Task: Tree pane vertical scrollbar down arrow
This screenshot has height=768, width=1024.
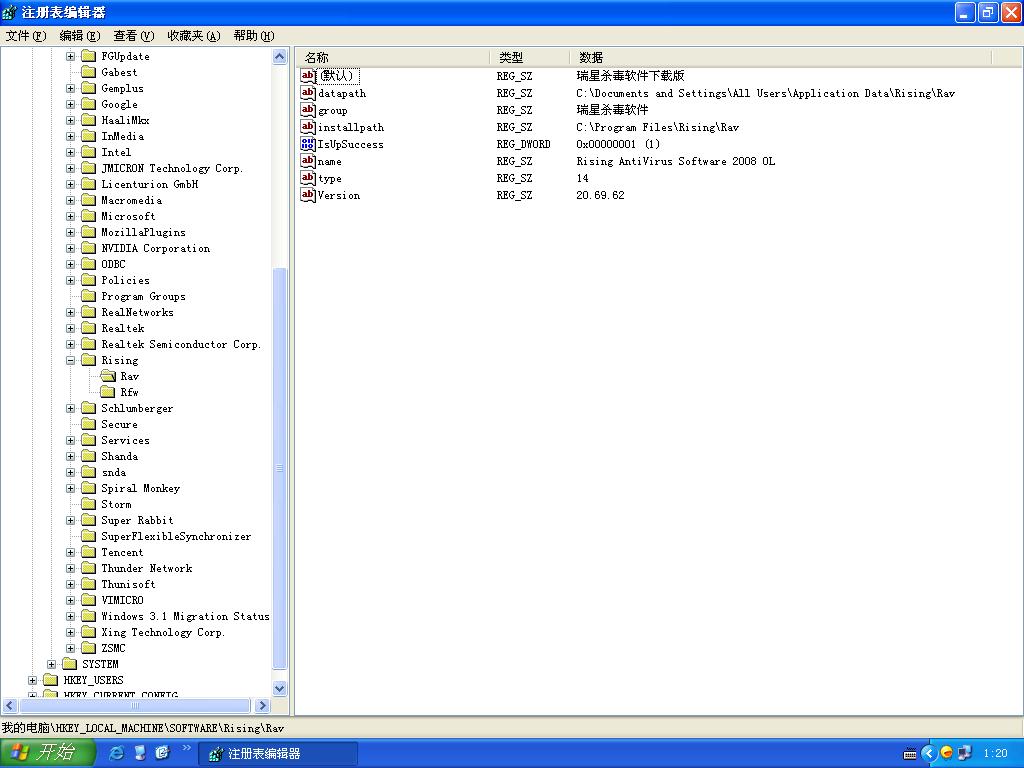Action: [280, 688]
